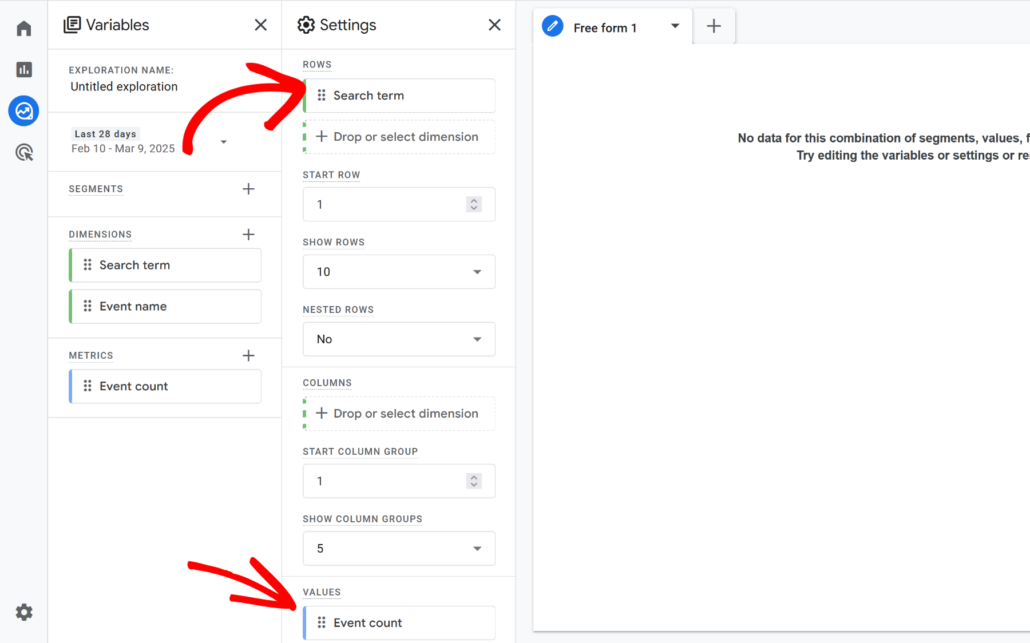1030x643 pixels.
Task: Open the Show rows dropdown
Action: [398, 271]
